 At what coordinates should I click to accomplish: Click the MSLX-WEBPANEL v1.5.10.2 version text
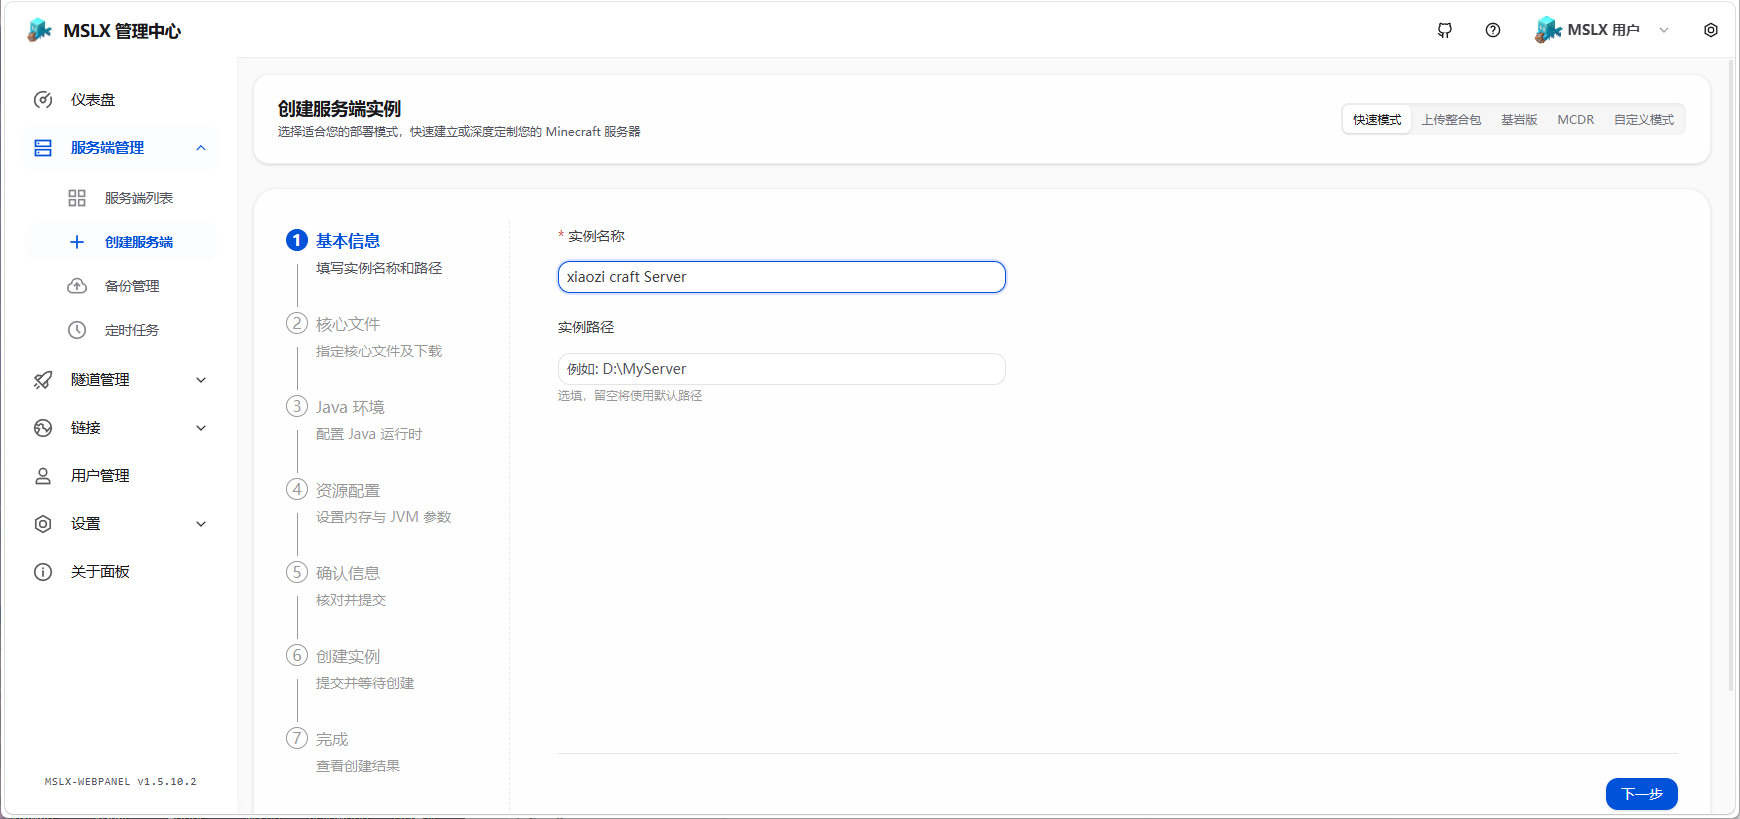(x=120, y=782)
